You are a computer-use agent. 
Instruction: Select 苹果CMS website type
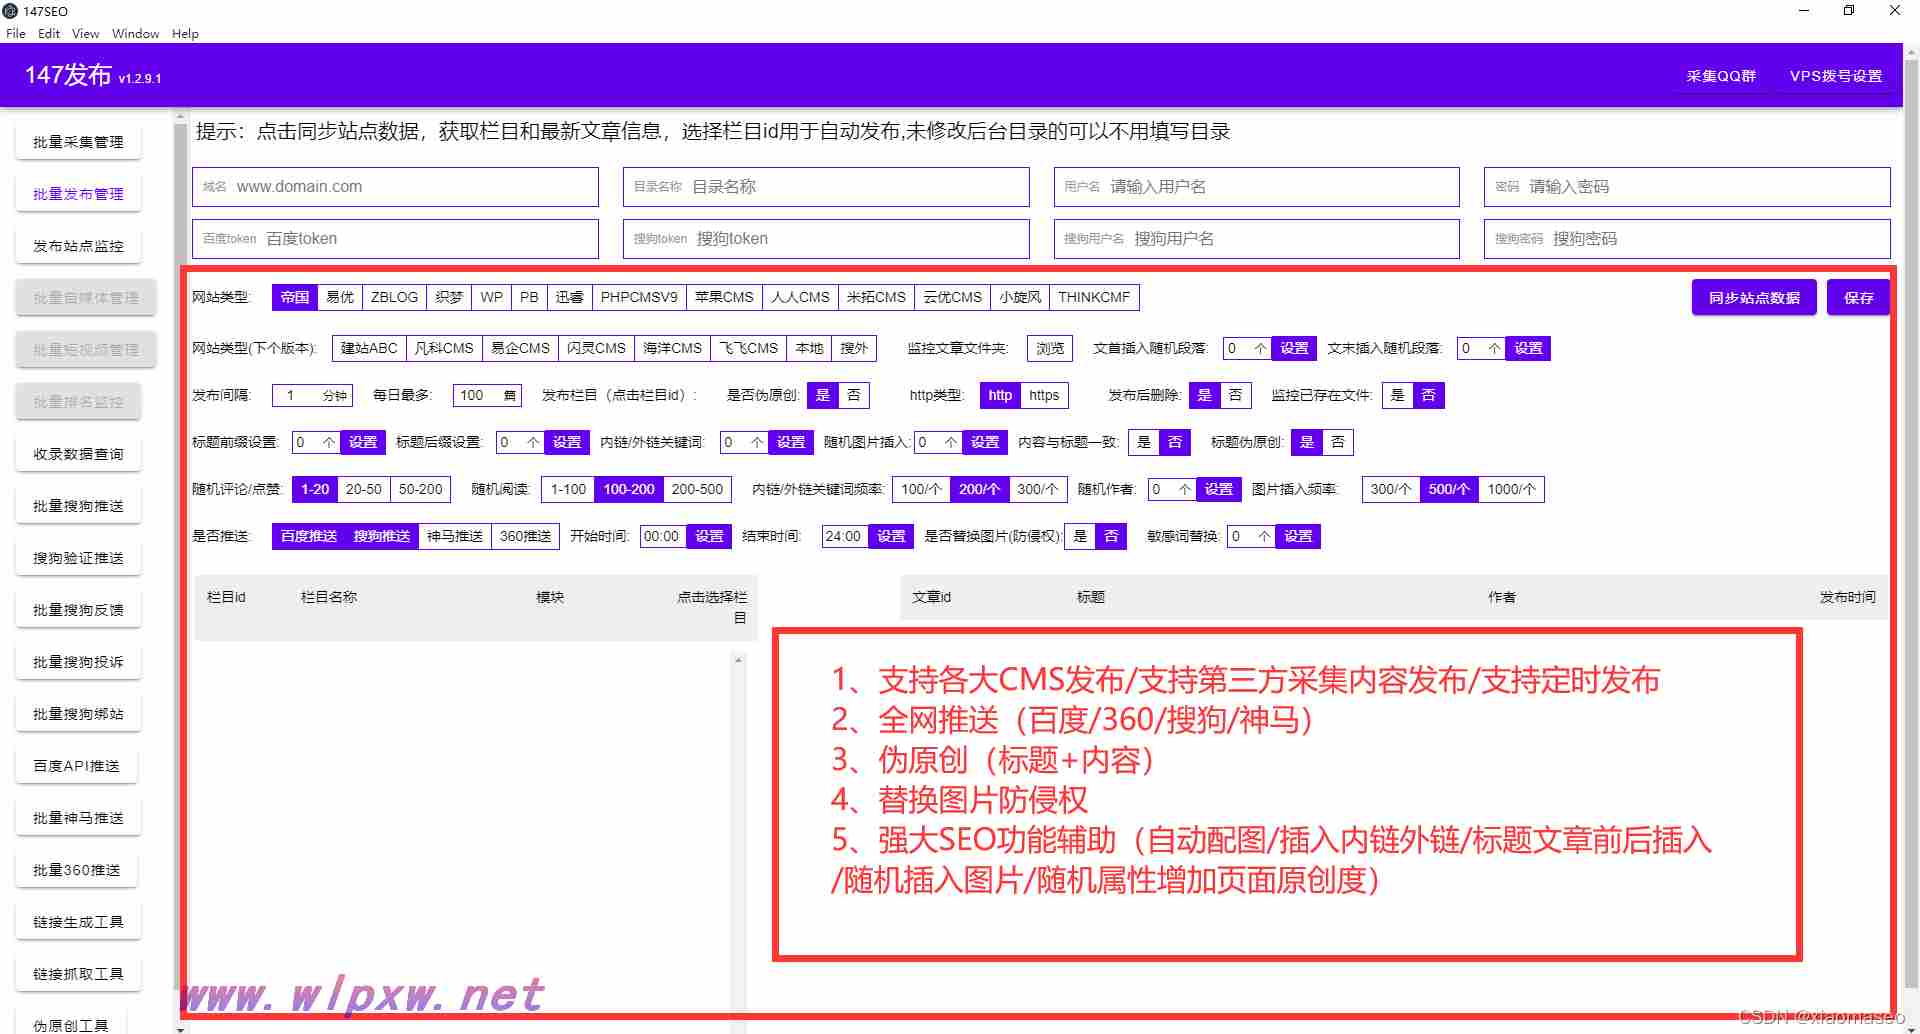[724, 297]
